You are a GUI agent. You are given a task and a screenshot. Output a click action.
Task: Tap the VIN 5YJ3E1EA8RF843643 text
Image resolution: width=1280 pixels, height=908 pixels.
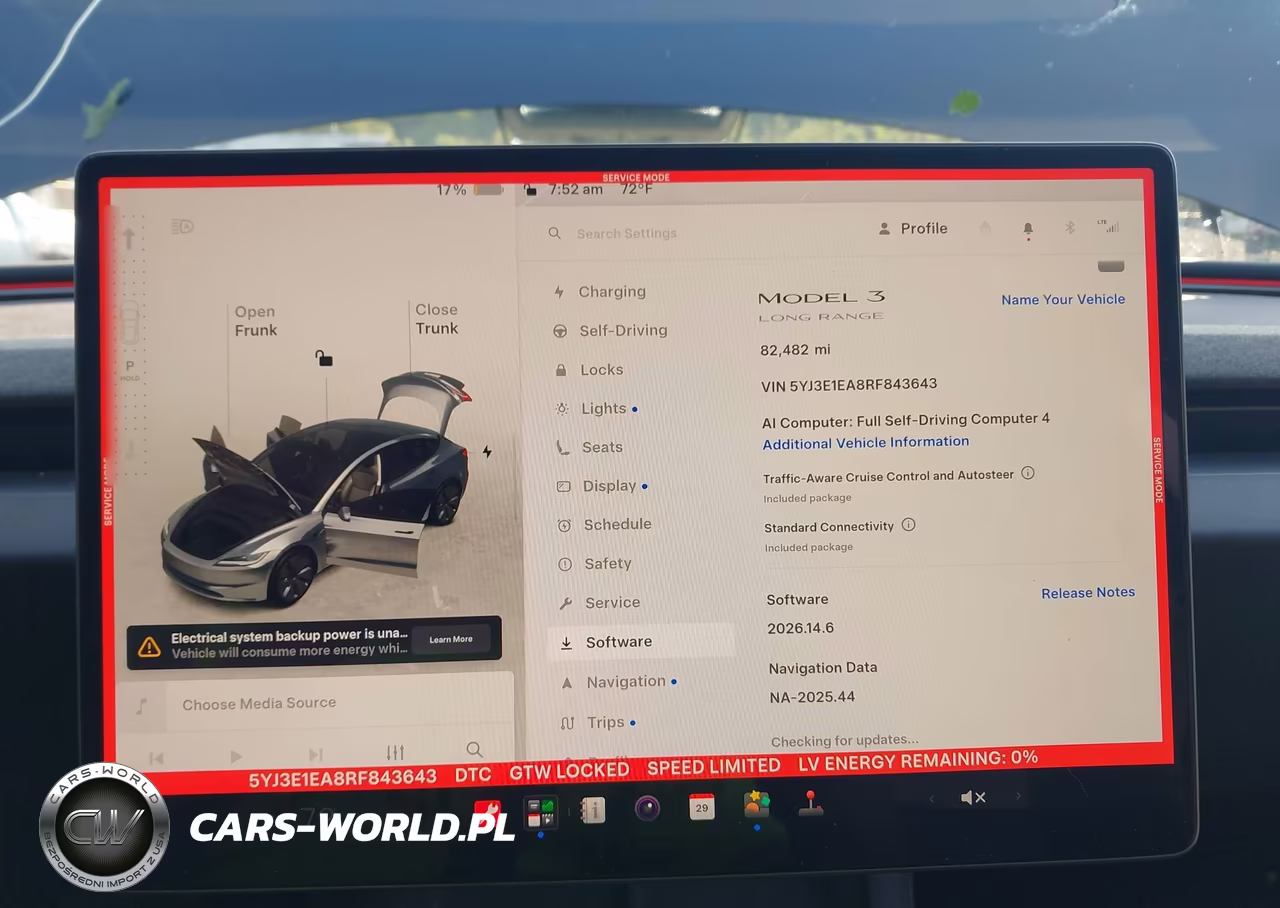click(849, 385)
